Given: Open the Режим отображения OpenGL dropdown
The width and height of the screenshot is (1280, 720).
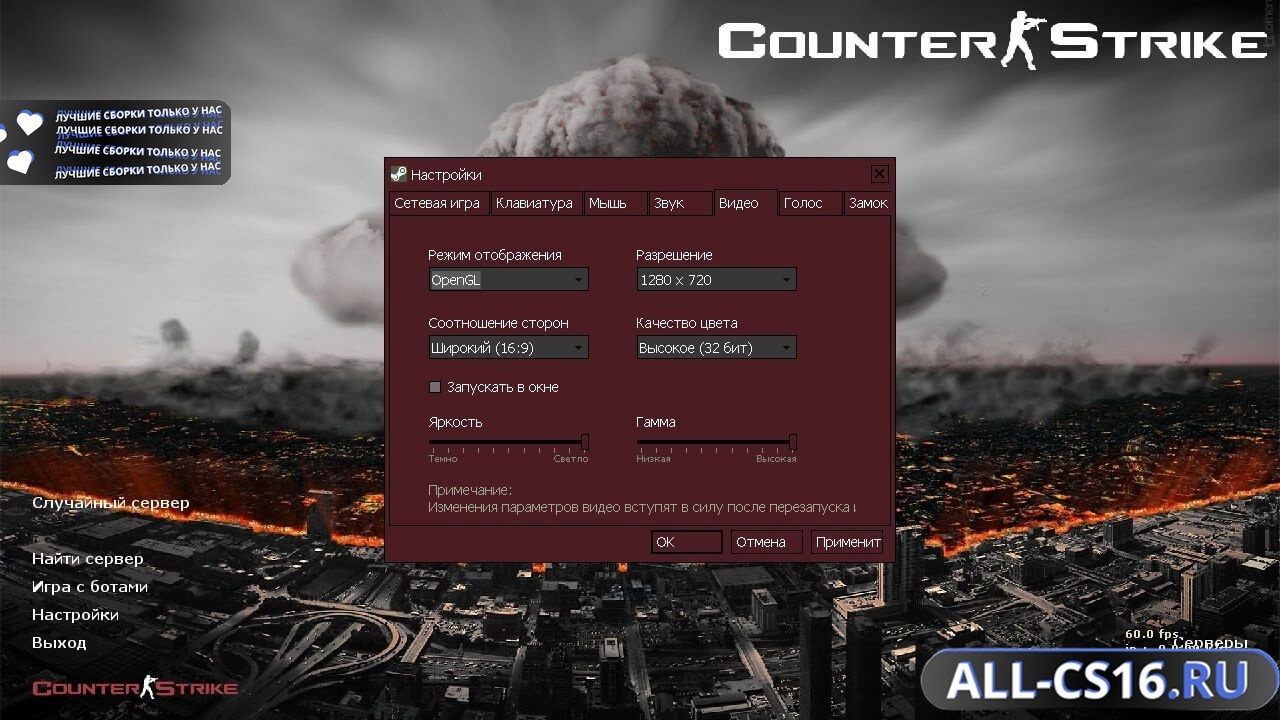Looking at the screenshot, I should point(508,280).
